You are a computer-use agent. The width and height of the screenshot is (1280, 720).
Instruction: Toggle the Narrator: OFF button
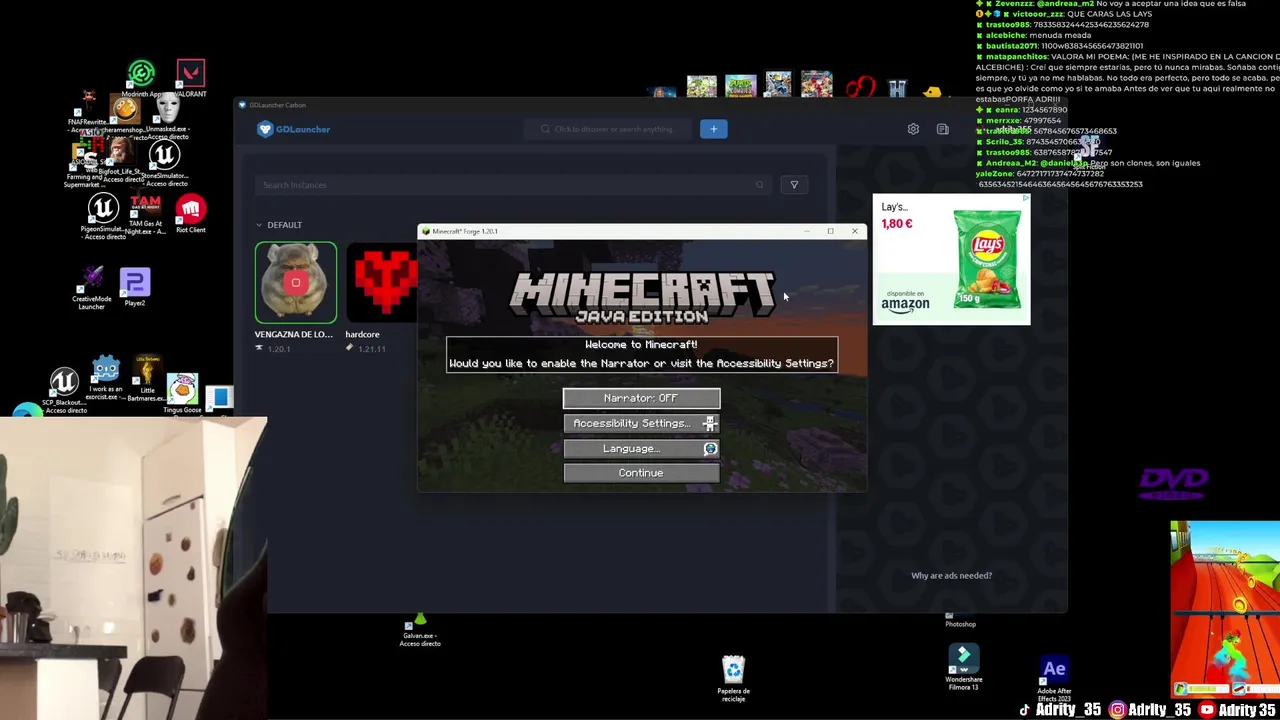(x=641, y=398)
